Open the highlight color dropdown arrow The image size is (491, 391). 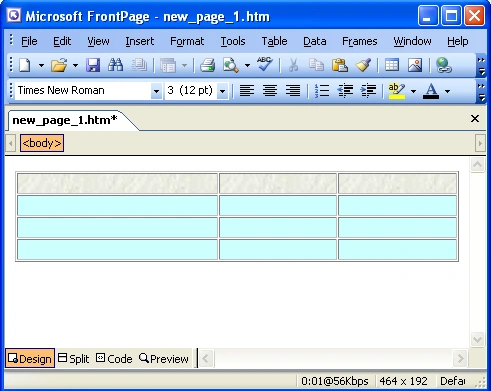click(x=413, y=91)
